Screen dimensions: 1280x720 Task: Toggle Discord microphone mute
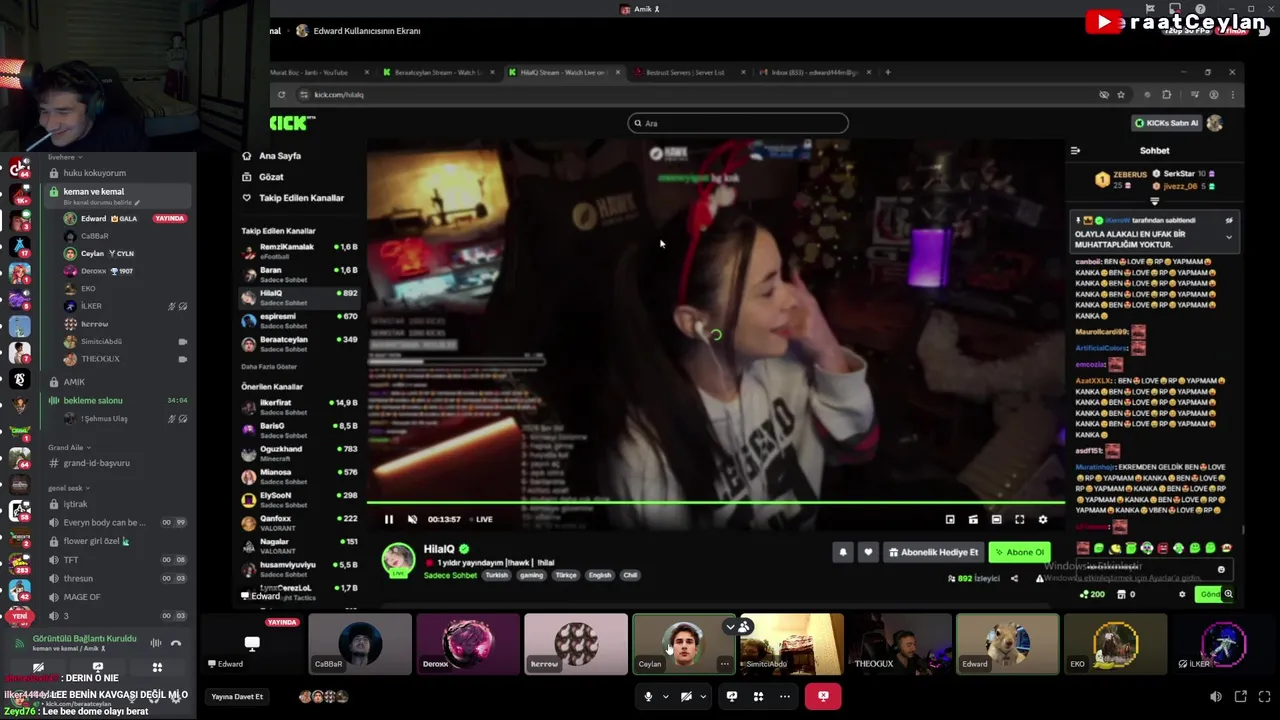click(x=648, y=696)
